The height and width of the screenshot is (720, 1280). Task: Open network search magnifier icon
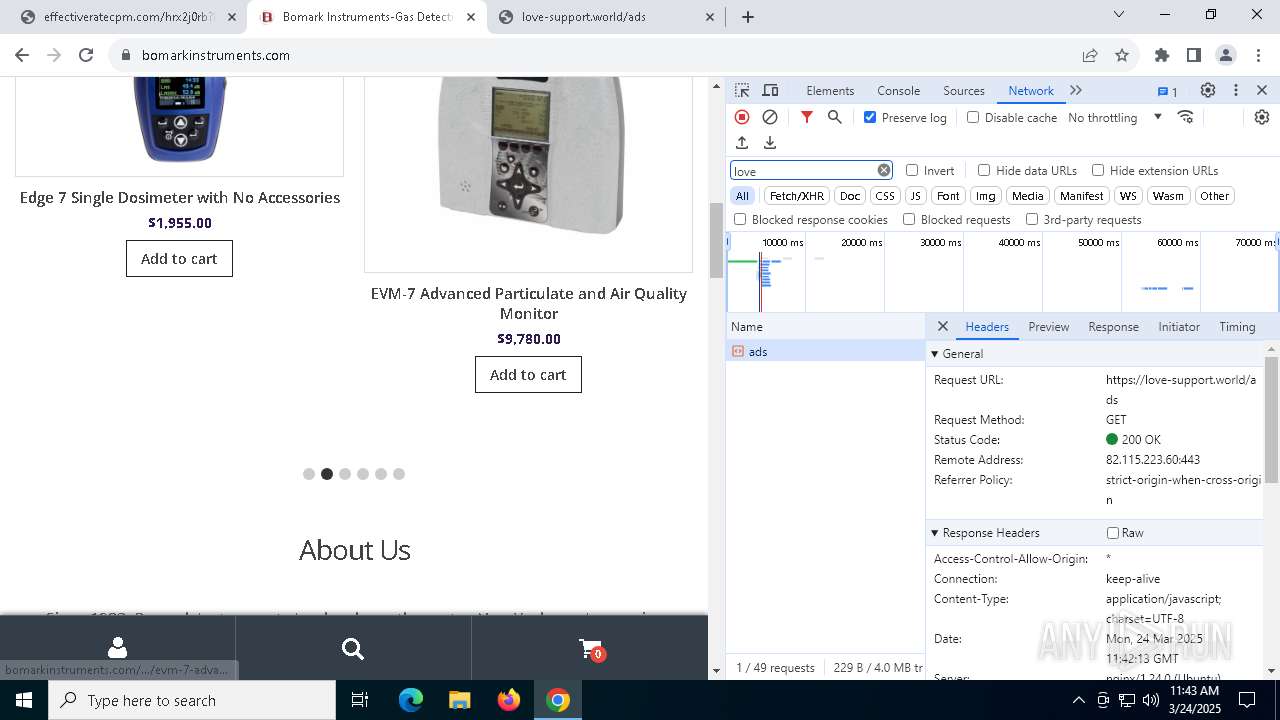pyautogui.click(x=835, y=117)
